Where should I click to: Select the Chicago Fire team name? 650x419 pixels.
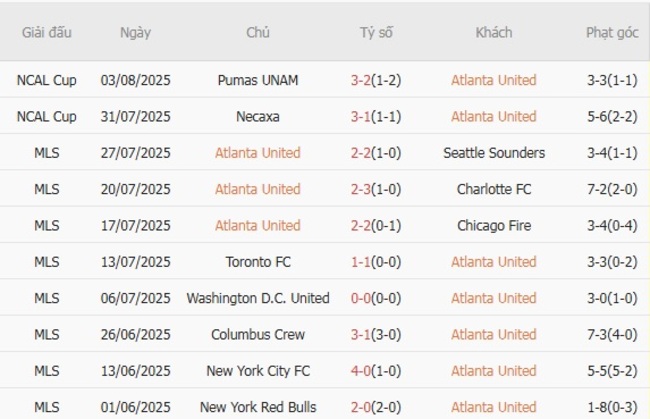pos(493,226)
